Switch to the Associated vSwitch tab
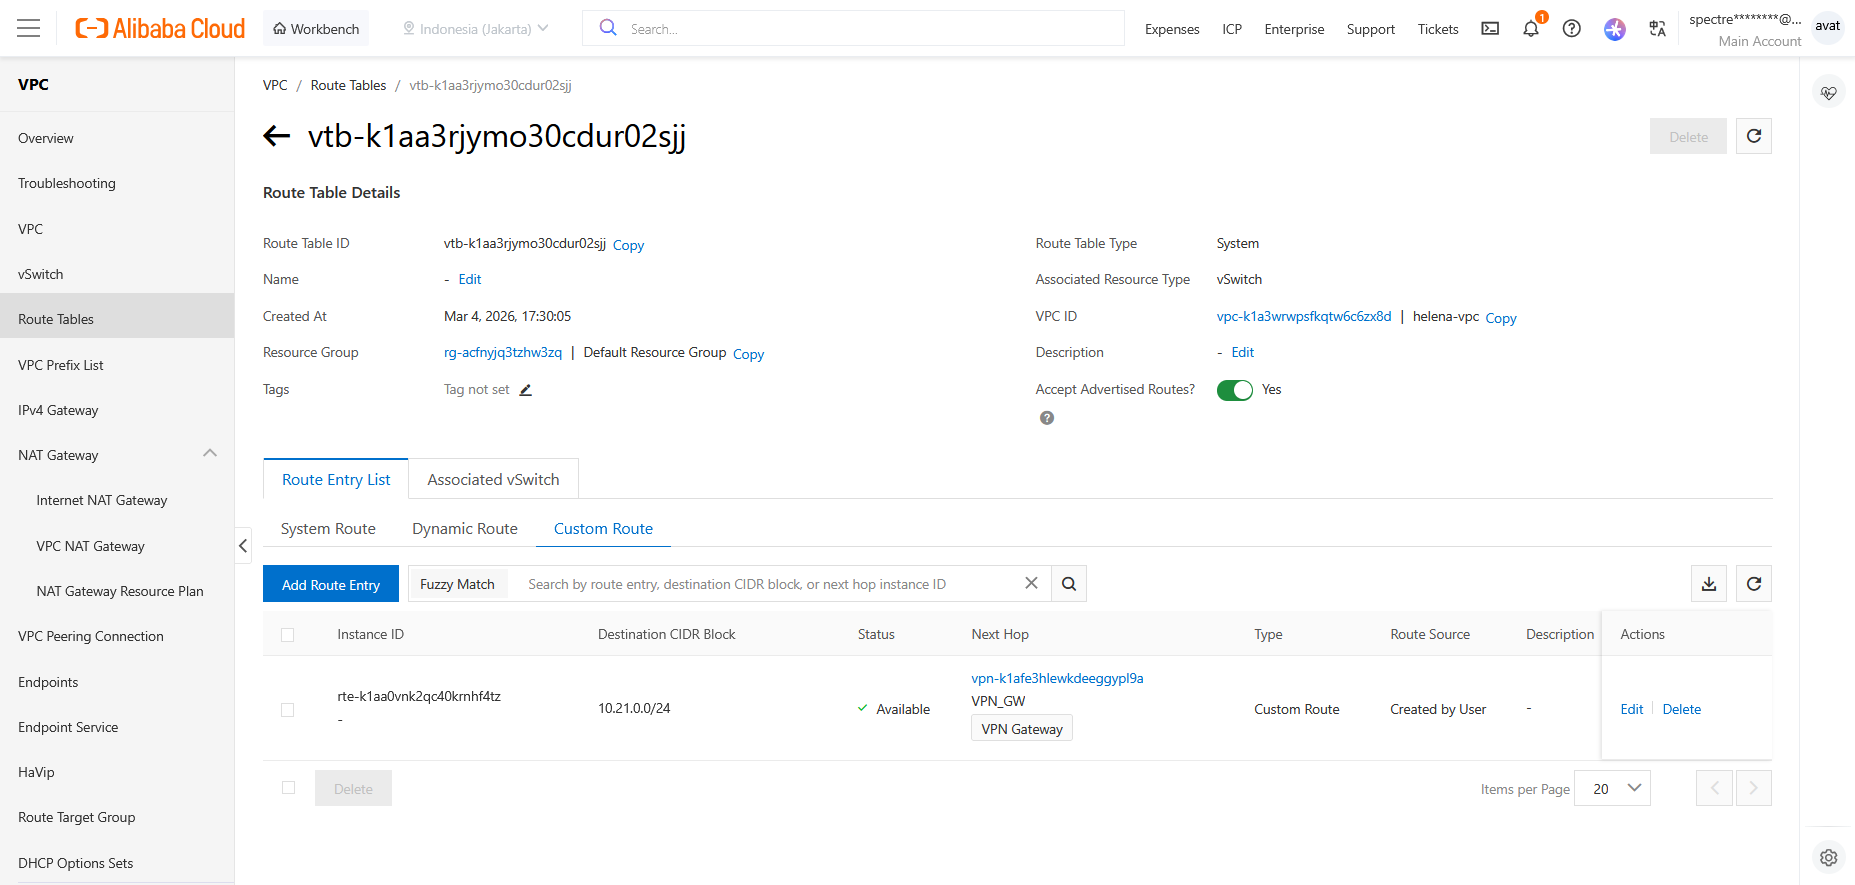 493,480
